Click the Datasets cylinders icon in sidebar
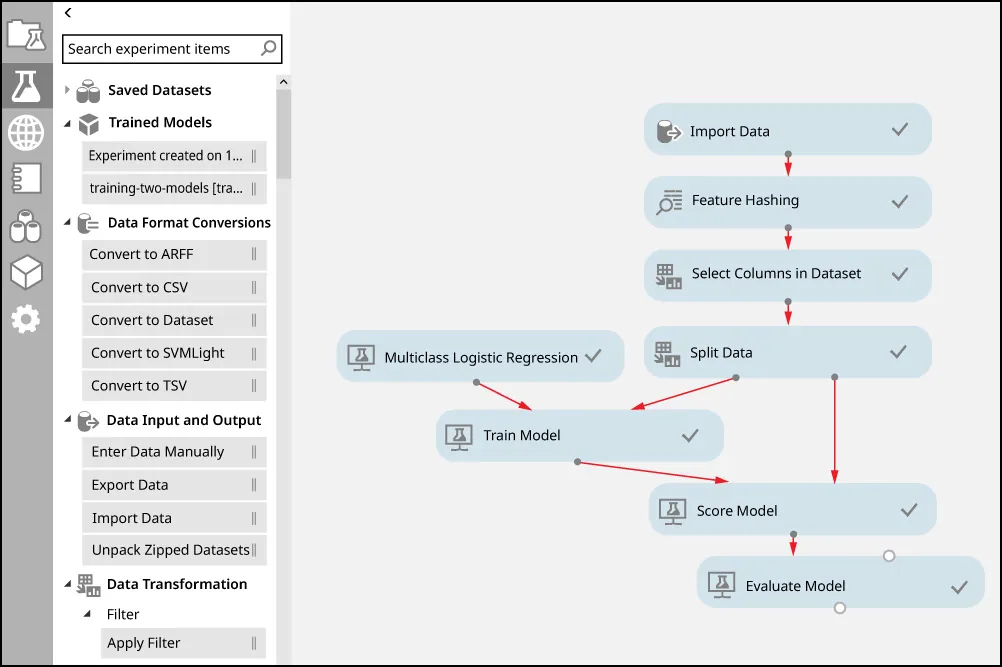This screenshot has width=1002, height=667. (x=27, y=226)
